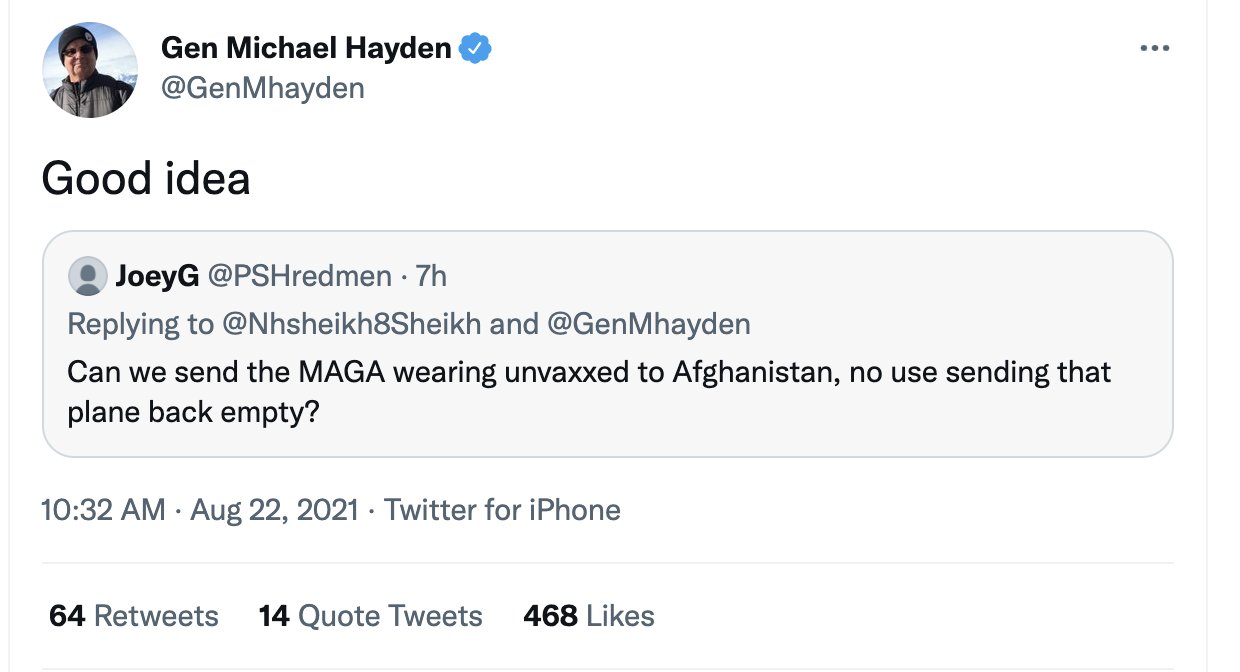Viewport: 1240px width, 672px height.
Task: Show the 14 Quote Tweets
Action: (x=370, y=615)
